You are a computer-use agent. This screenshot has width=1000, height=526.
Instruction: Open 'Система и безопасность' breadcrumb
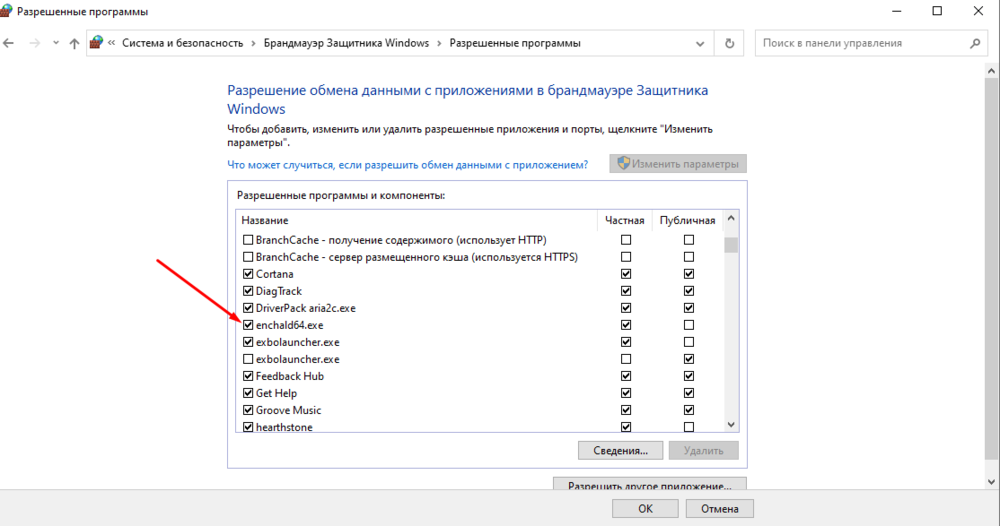click(182, 43)
